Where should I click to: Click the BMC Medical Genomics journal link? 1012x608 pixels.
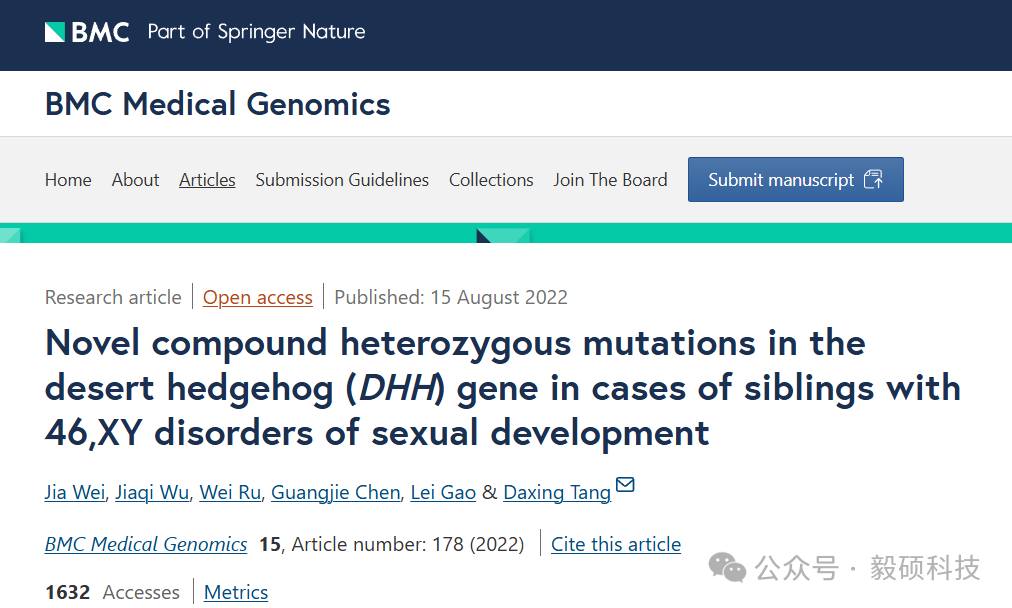point(146,544)
